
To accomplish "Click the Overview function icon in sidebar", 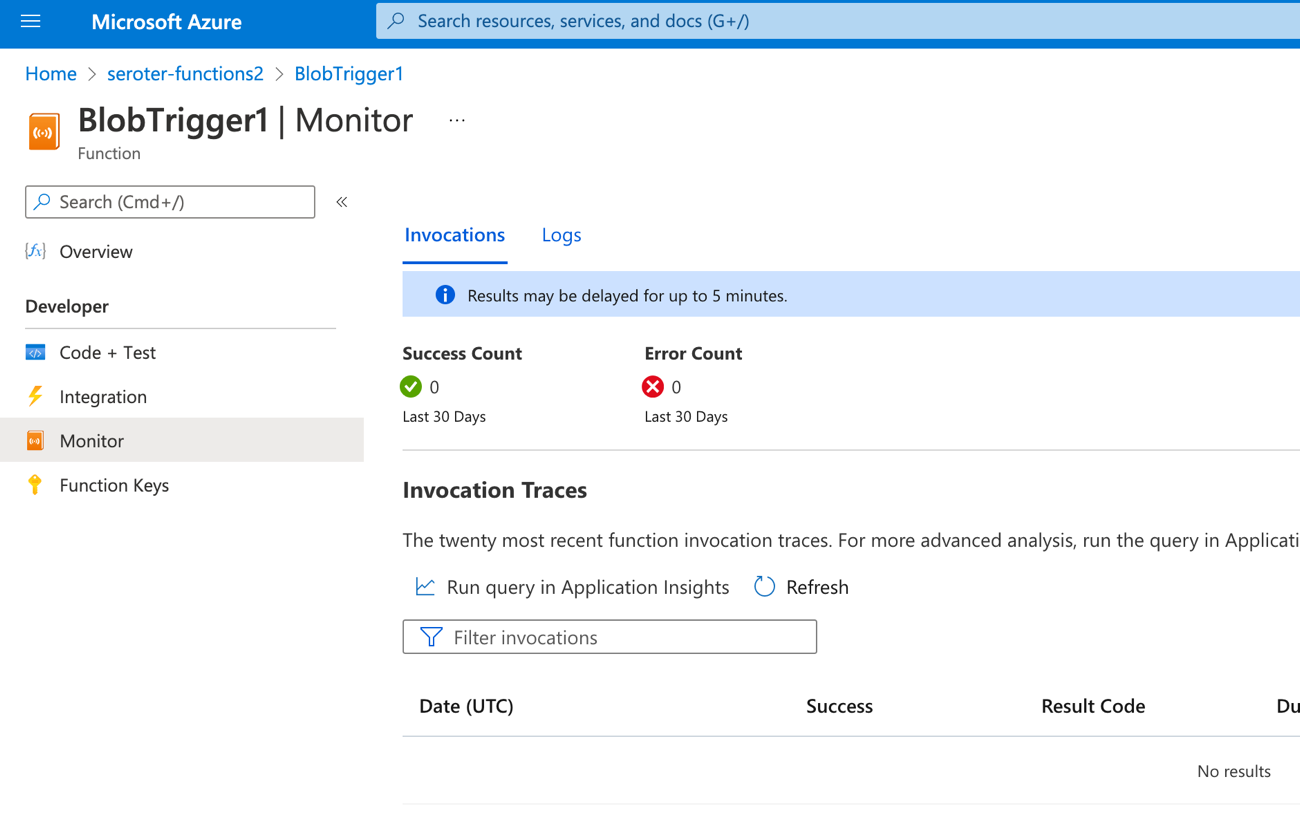I will pos(35,251).
